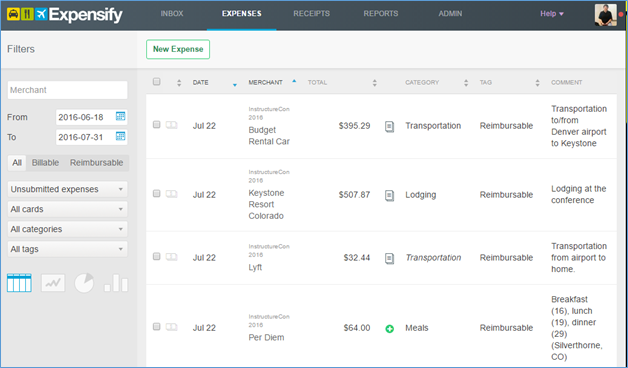
Task: Open the user profile avatar
Action: [605, 15]
